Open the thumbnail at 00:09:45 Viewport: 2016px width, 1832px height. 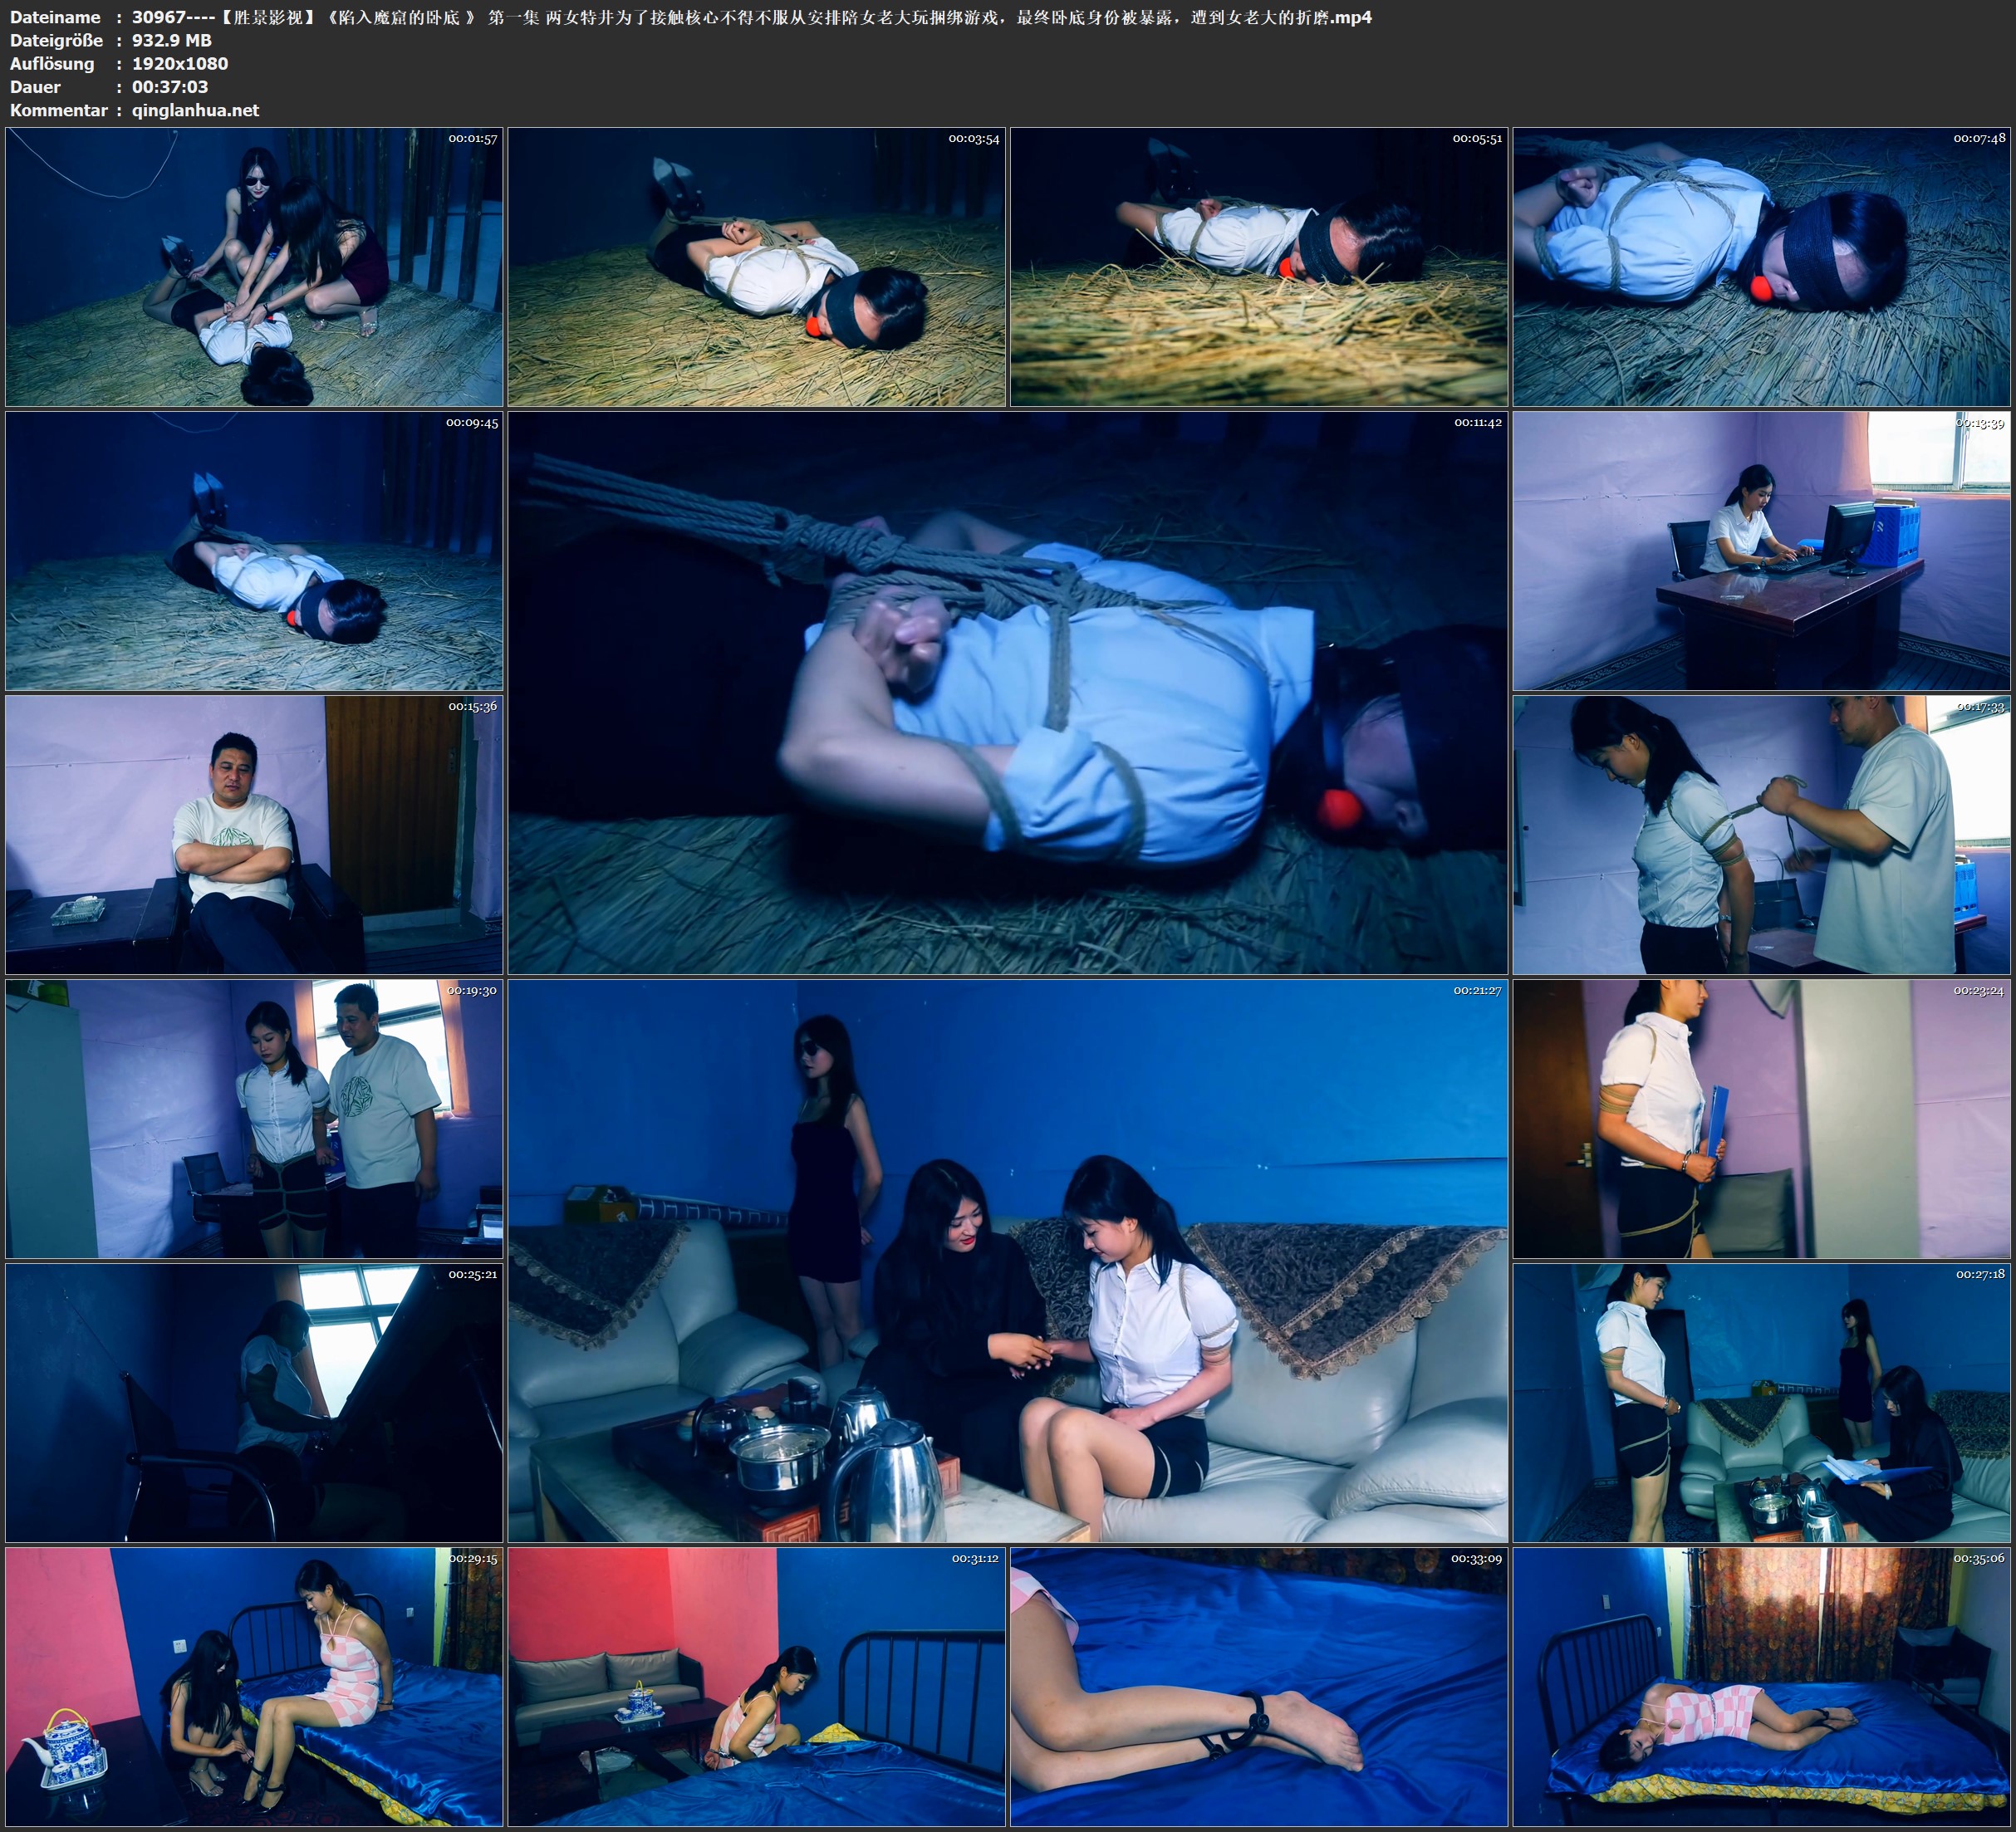point(254,551)
